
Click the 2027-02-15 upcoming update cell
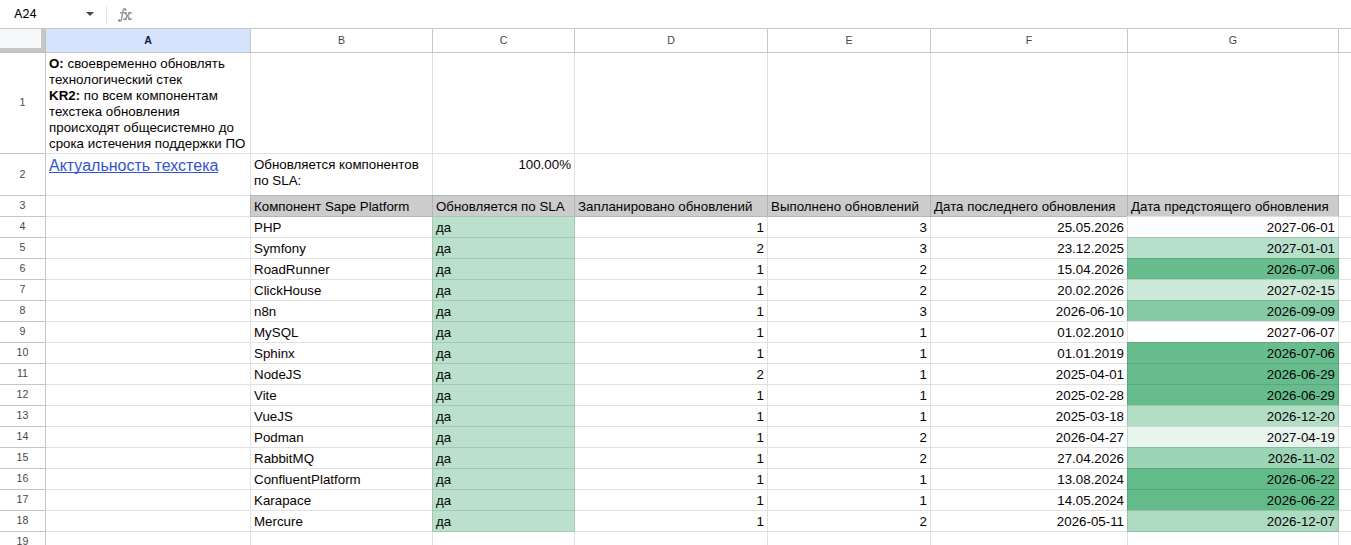point(1233,290)
